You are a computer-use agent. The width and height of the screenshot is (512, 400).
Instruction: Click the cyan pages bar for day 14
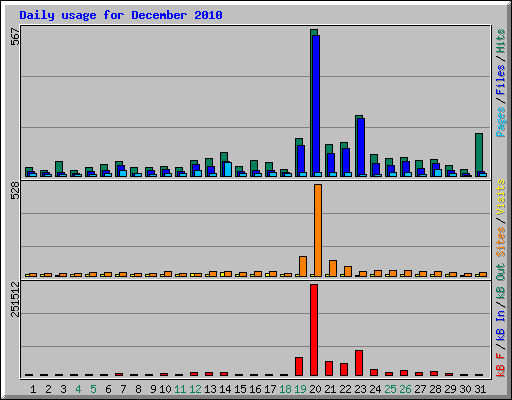coord(228,169)
